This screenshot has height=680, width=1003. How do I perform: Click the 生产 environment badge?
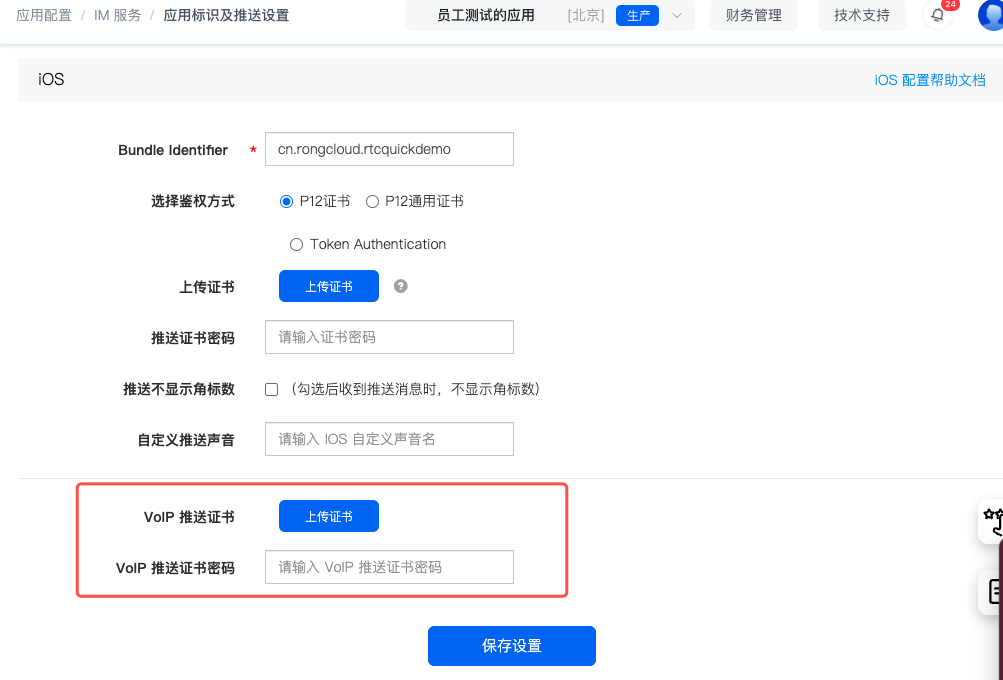click(637, 15)
